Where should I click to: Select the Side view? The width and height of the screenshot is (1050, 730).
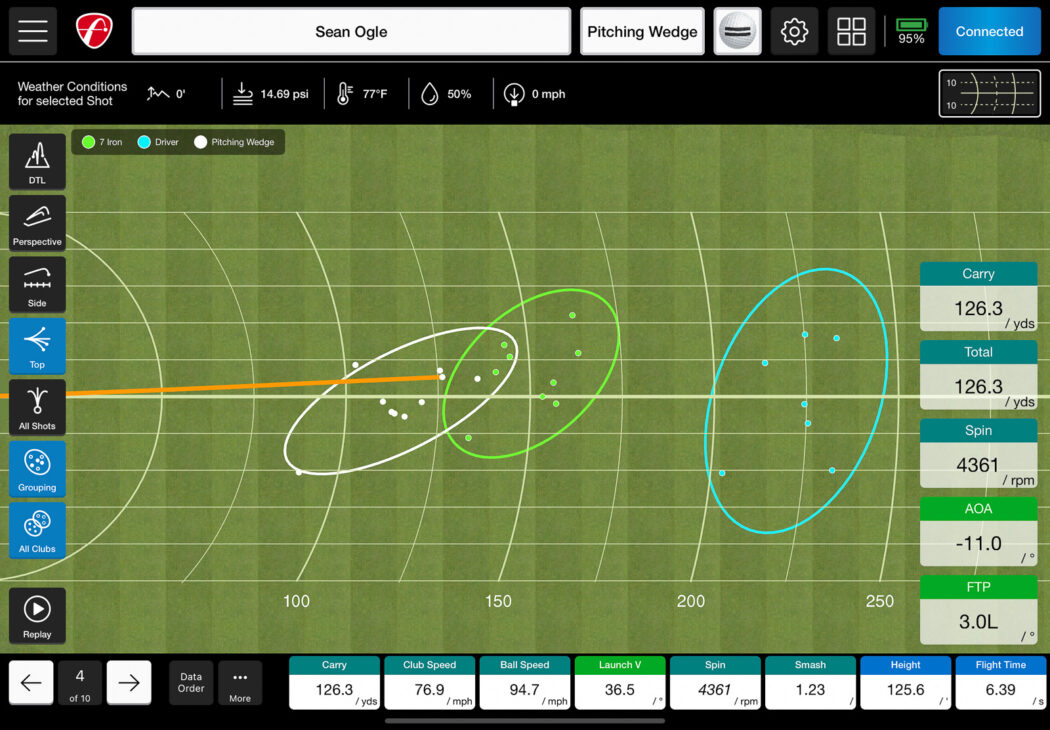[x=37, y=284]
